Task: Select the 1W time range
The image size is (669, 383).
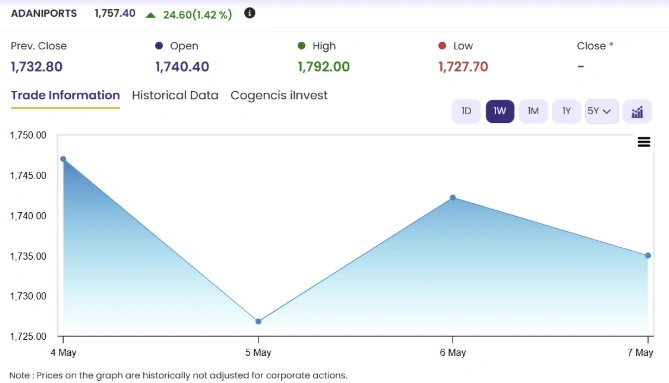Action: click(500, 111)
